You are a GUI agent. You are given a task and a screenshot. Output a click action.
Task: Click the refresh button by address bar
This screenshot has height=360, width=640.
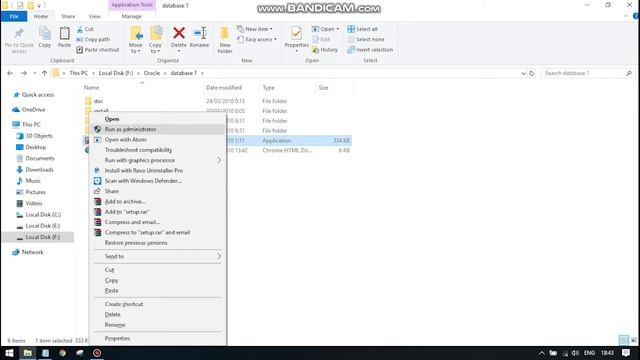click(x=531, y=73)
